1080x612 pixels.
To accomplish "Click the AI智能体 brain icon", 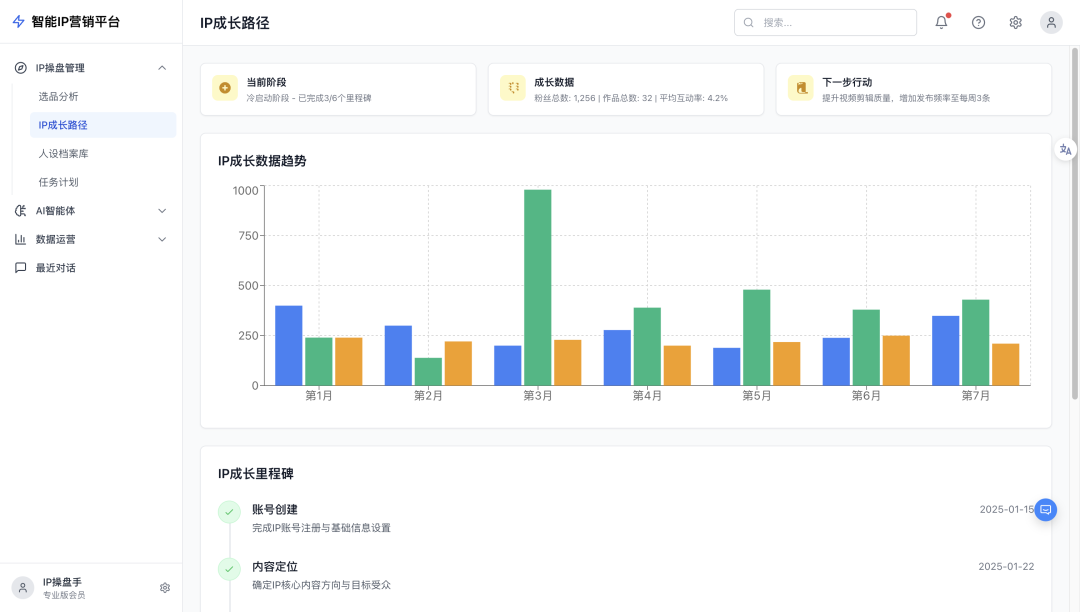I will point(21,211).
